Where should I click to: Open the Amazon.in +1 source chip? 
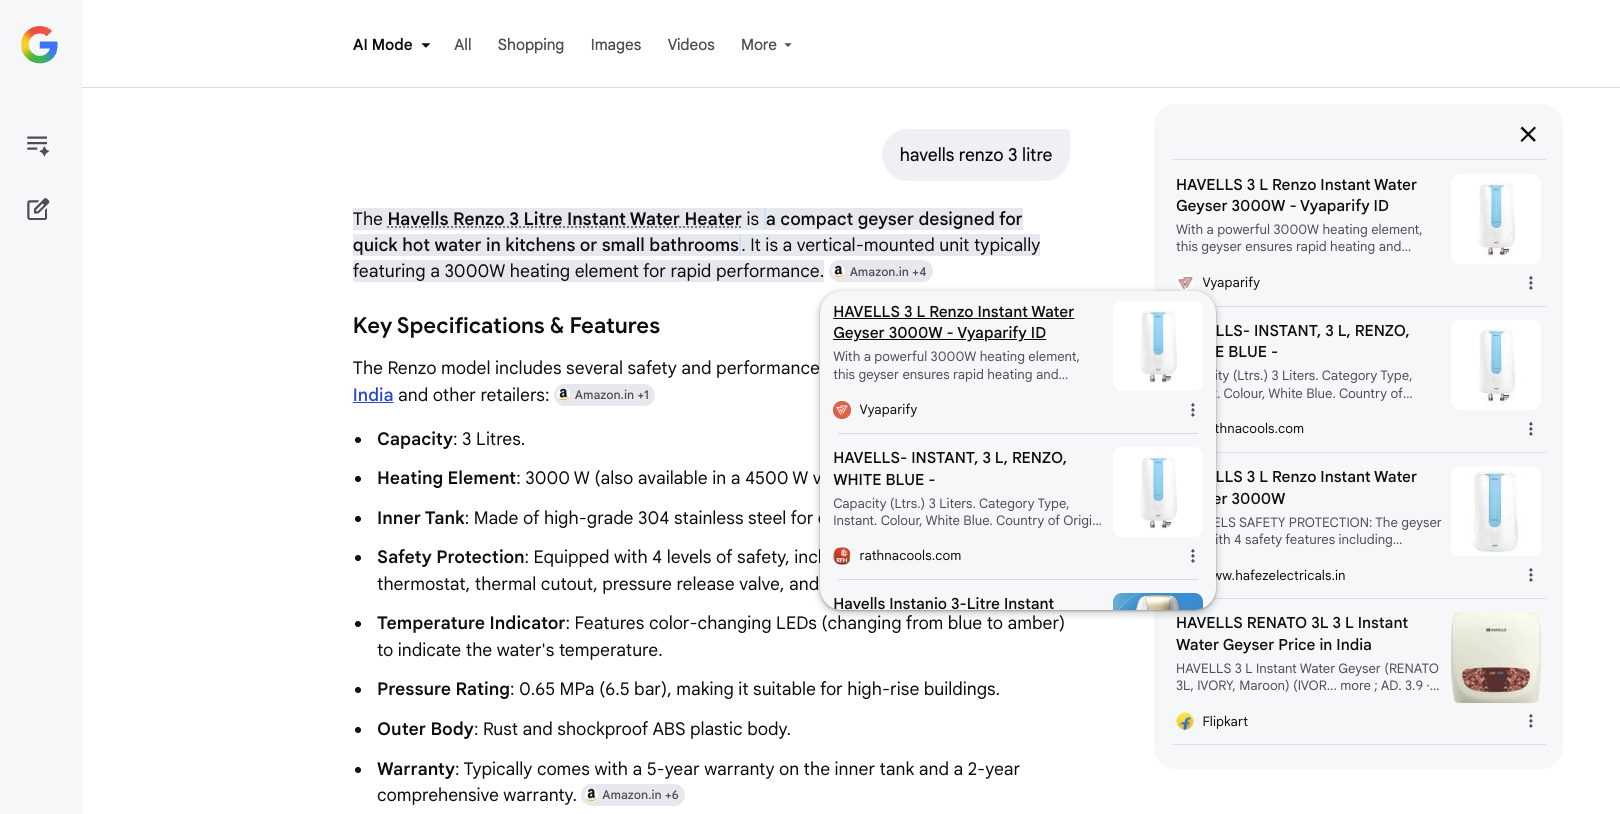pos(605,395)
